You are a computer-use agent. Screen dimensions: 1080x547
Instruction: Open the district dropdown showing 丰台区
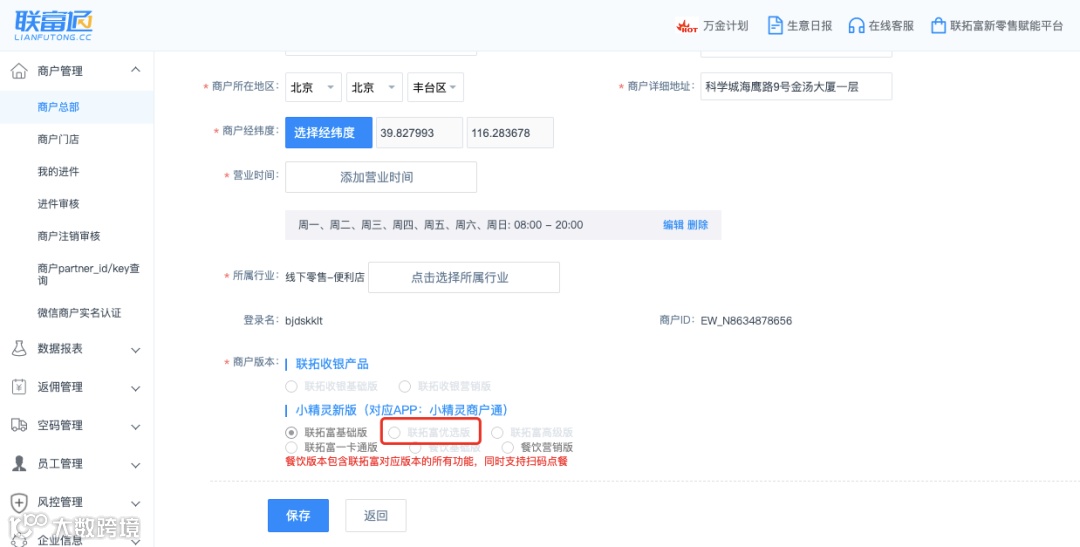[435, 87]
